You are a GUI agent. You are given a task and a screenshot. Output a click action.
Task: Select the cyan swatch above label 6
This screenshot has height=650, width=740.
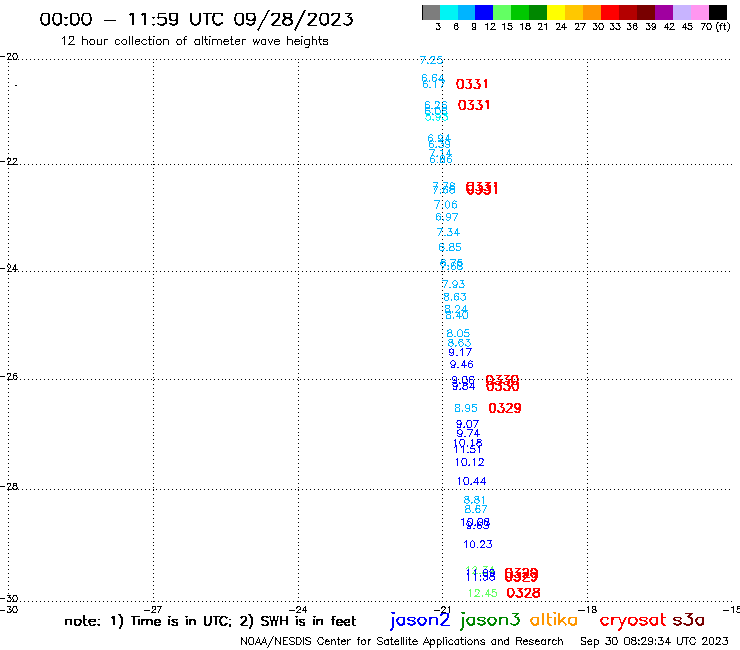[449, 12]
